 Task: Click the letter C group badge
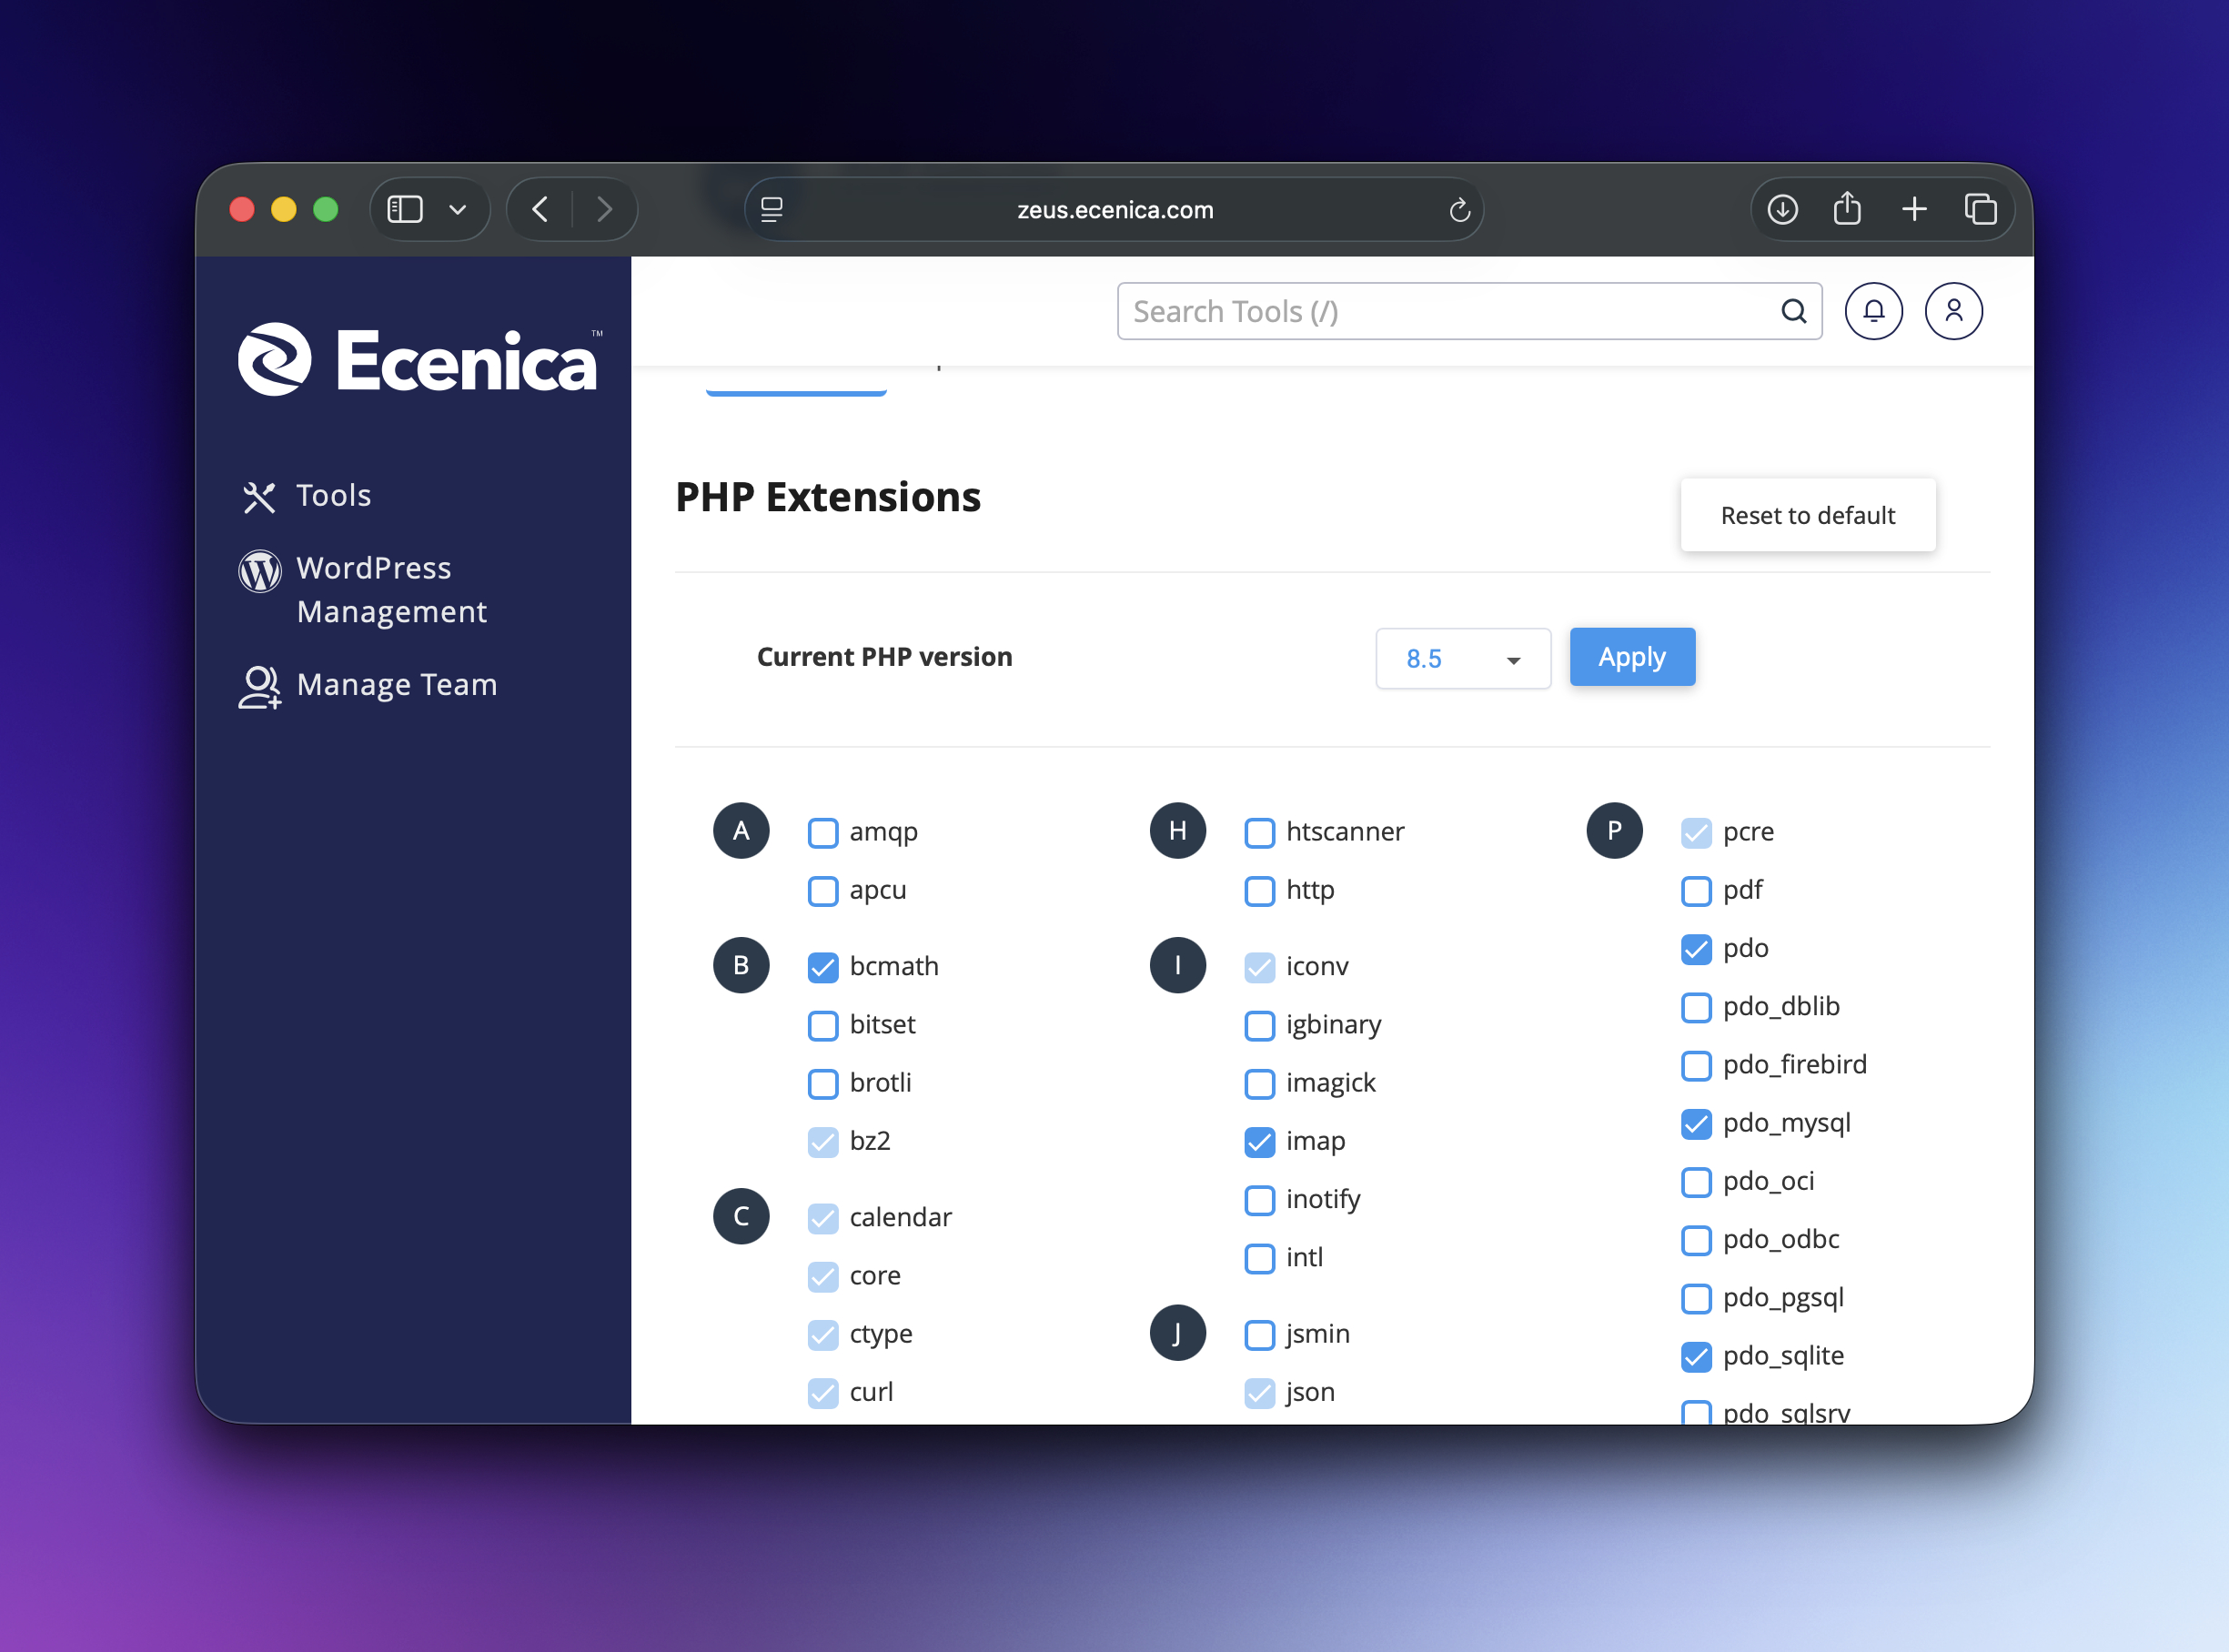pyautogui.click(x=741, y=1216)
